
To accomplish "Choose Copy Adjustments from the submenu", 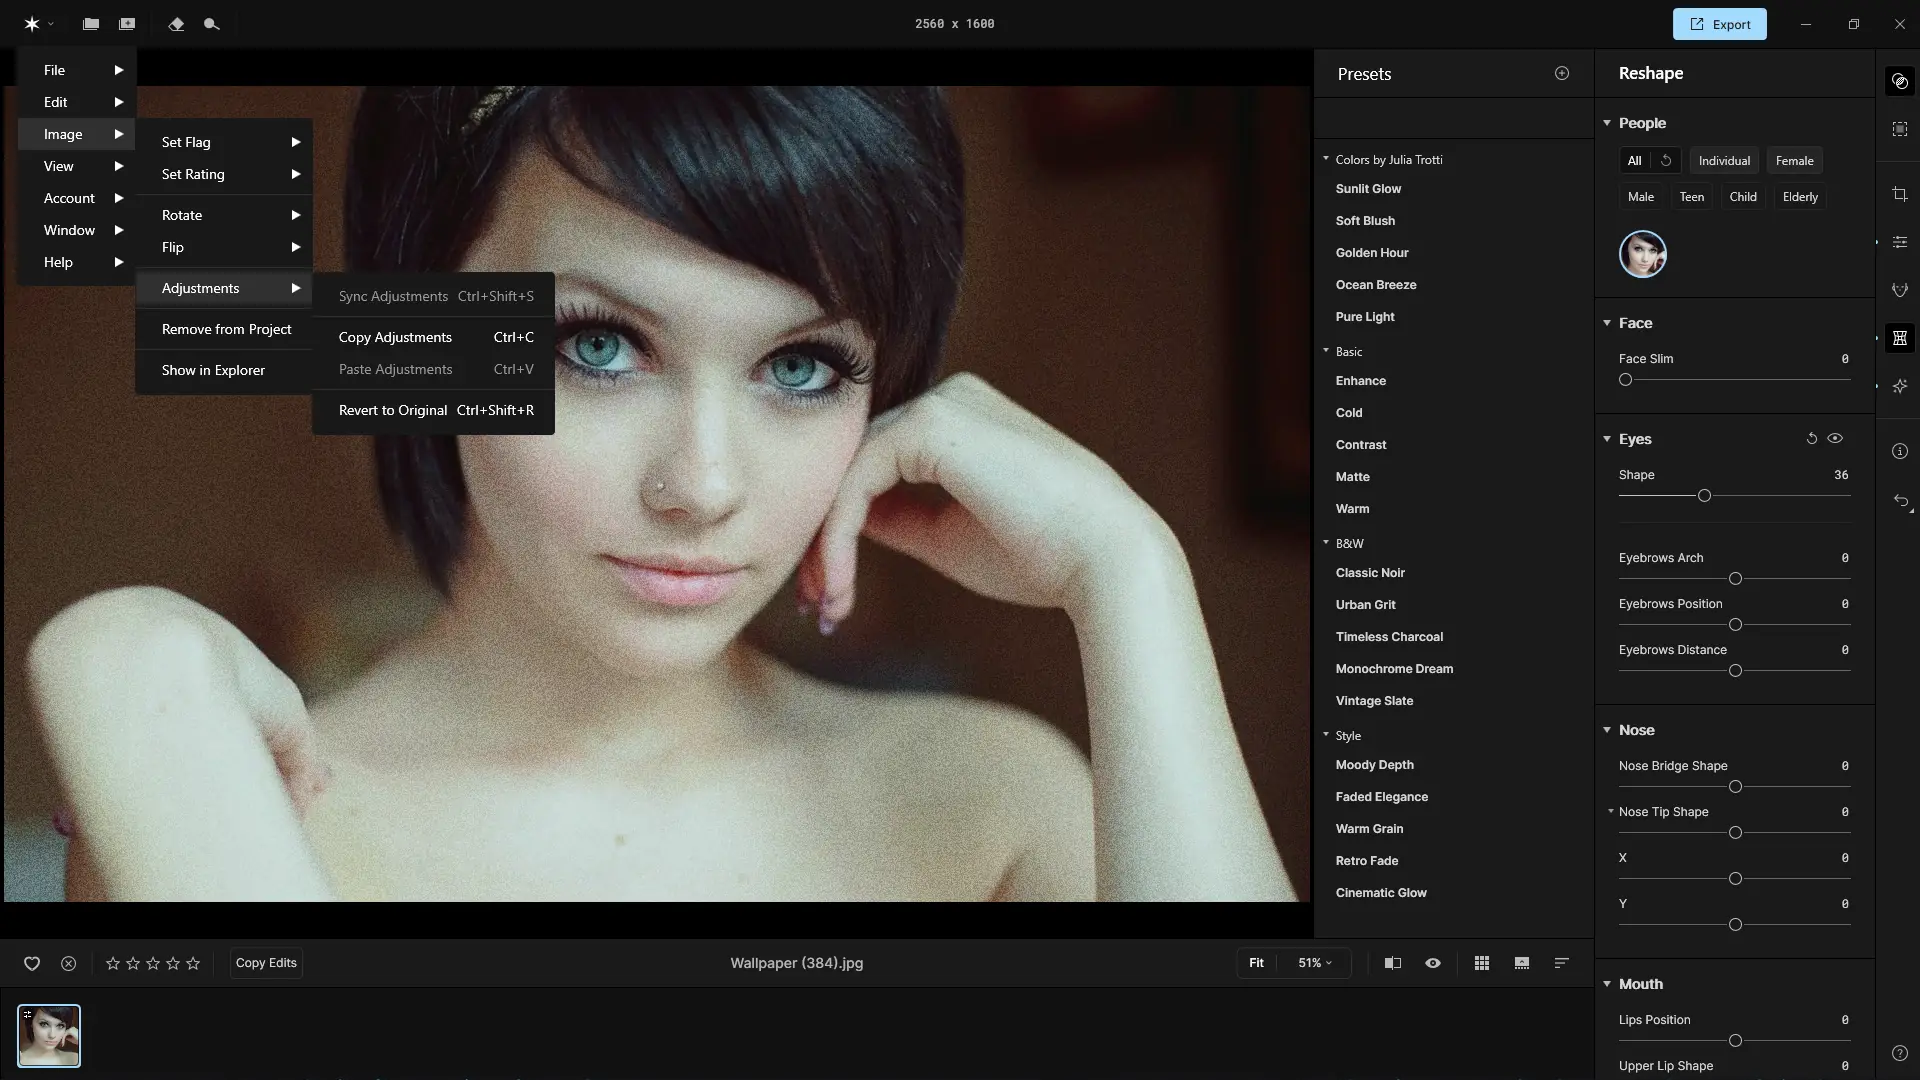I will [x=395, y=337].
